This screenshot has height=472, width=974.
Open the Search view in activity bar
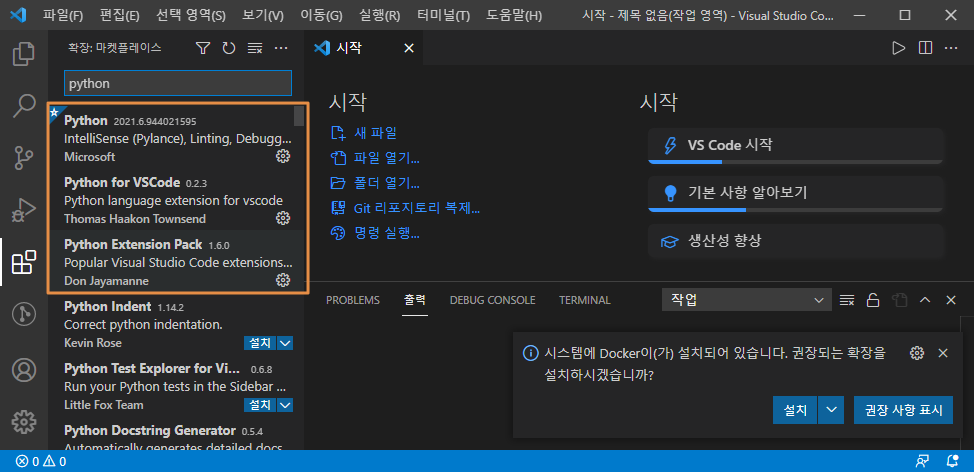(24, 106)
